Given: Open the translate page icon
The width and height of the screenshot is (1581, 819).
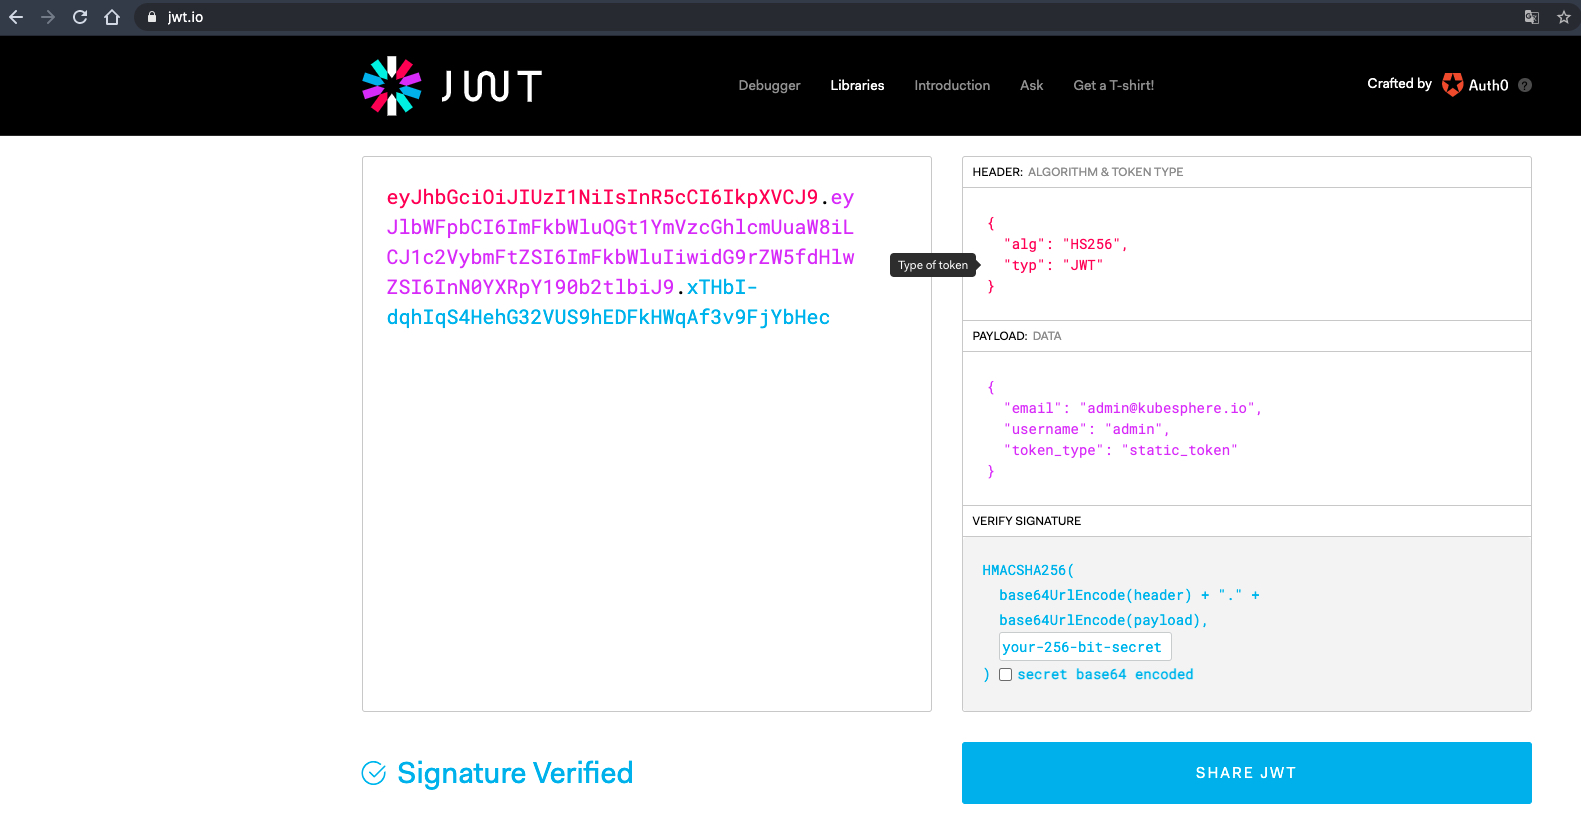Looking at the screenshot, I should point(1531,17).
